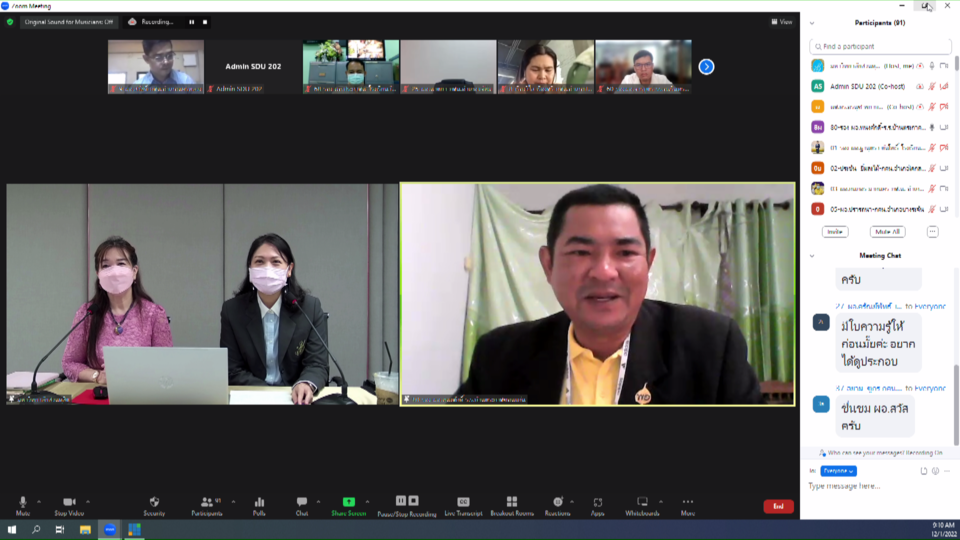
Task: Select the Admin SDU 202 video tile
Action: click(x=253, y=67)
